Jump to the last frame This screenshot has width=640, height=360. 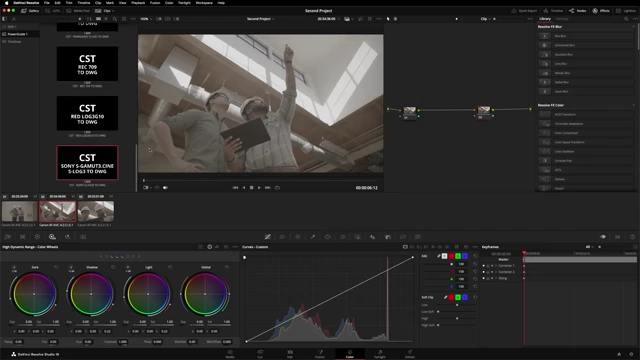(x=268, y=188)
